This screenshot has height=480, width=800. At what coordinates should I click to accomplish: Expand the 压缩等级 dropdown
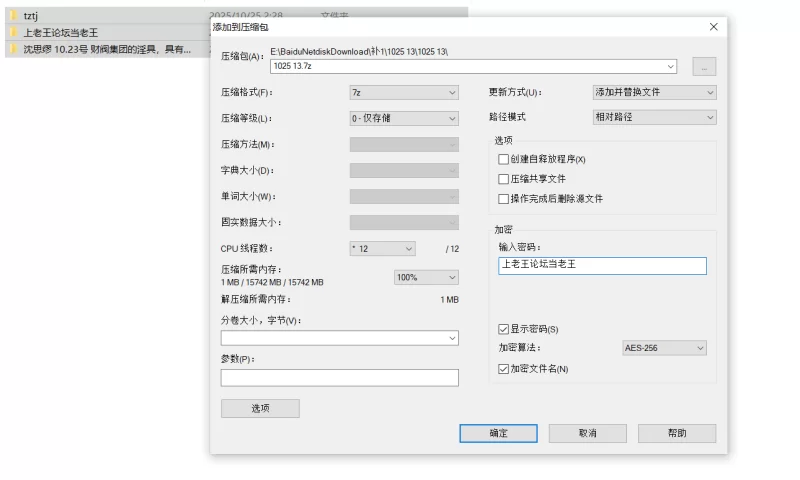tap(403, 118)
